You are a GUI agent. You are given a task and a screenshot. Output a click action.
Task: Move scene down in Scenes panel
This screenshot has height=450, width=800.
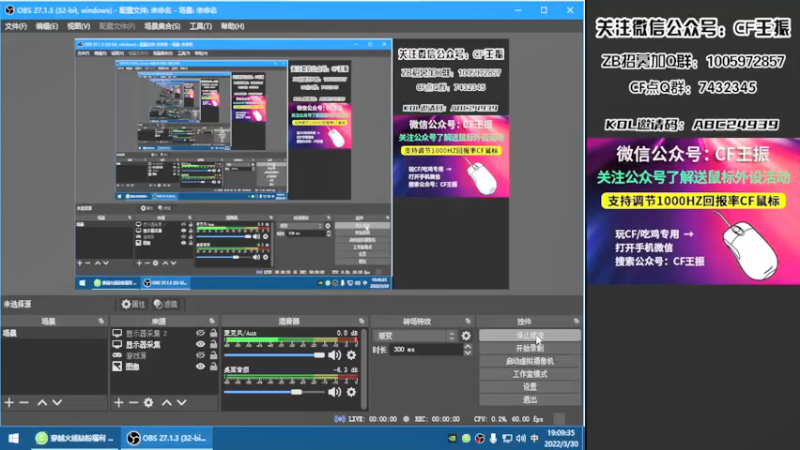point(57,403)
